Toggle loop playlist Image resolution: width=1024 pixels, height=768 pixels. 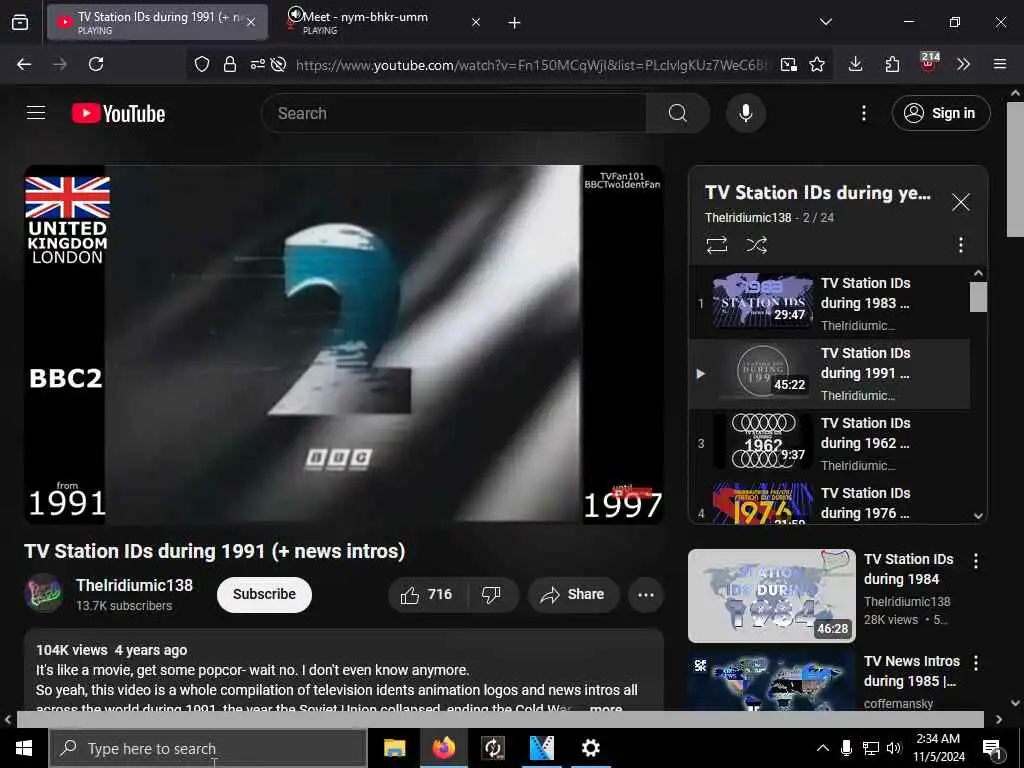click(716, 245)
